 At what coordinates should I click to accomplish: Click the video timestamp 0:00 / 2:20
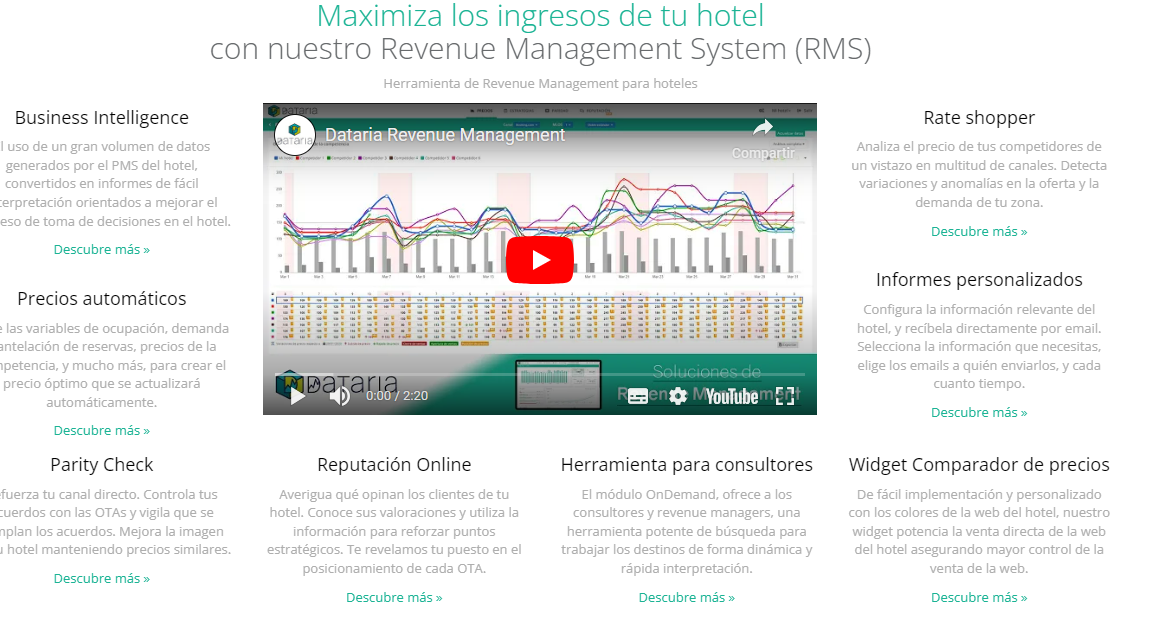396,396
